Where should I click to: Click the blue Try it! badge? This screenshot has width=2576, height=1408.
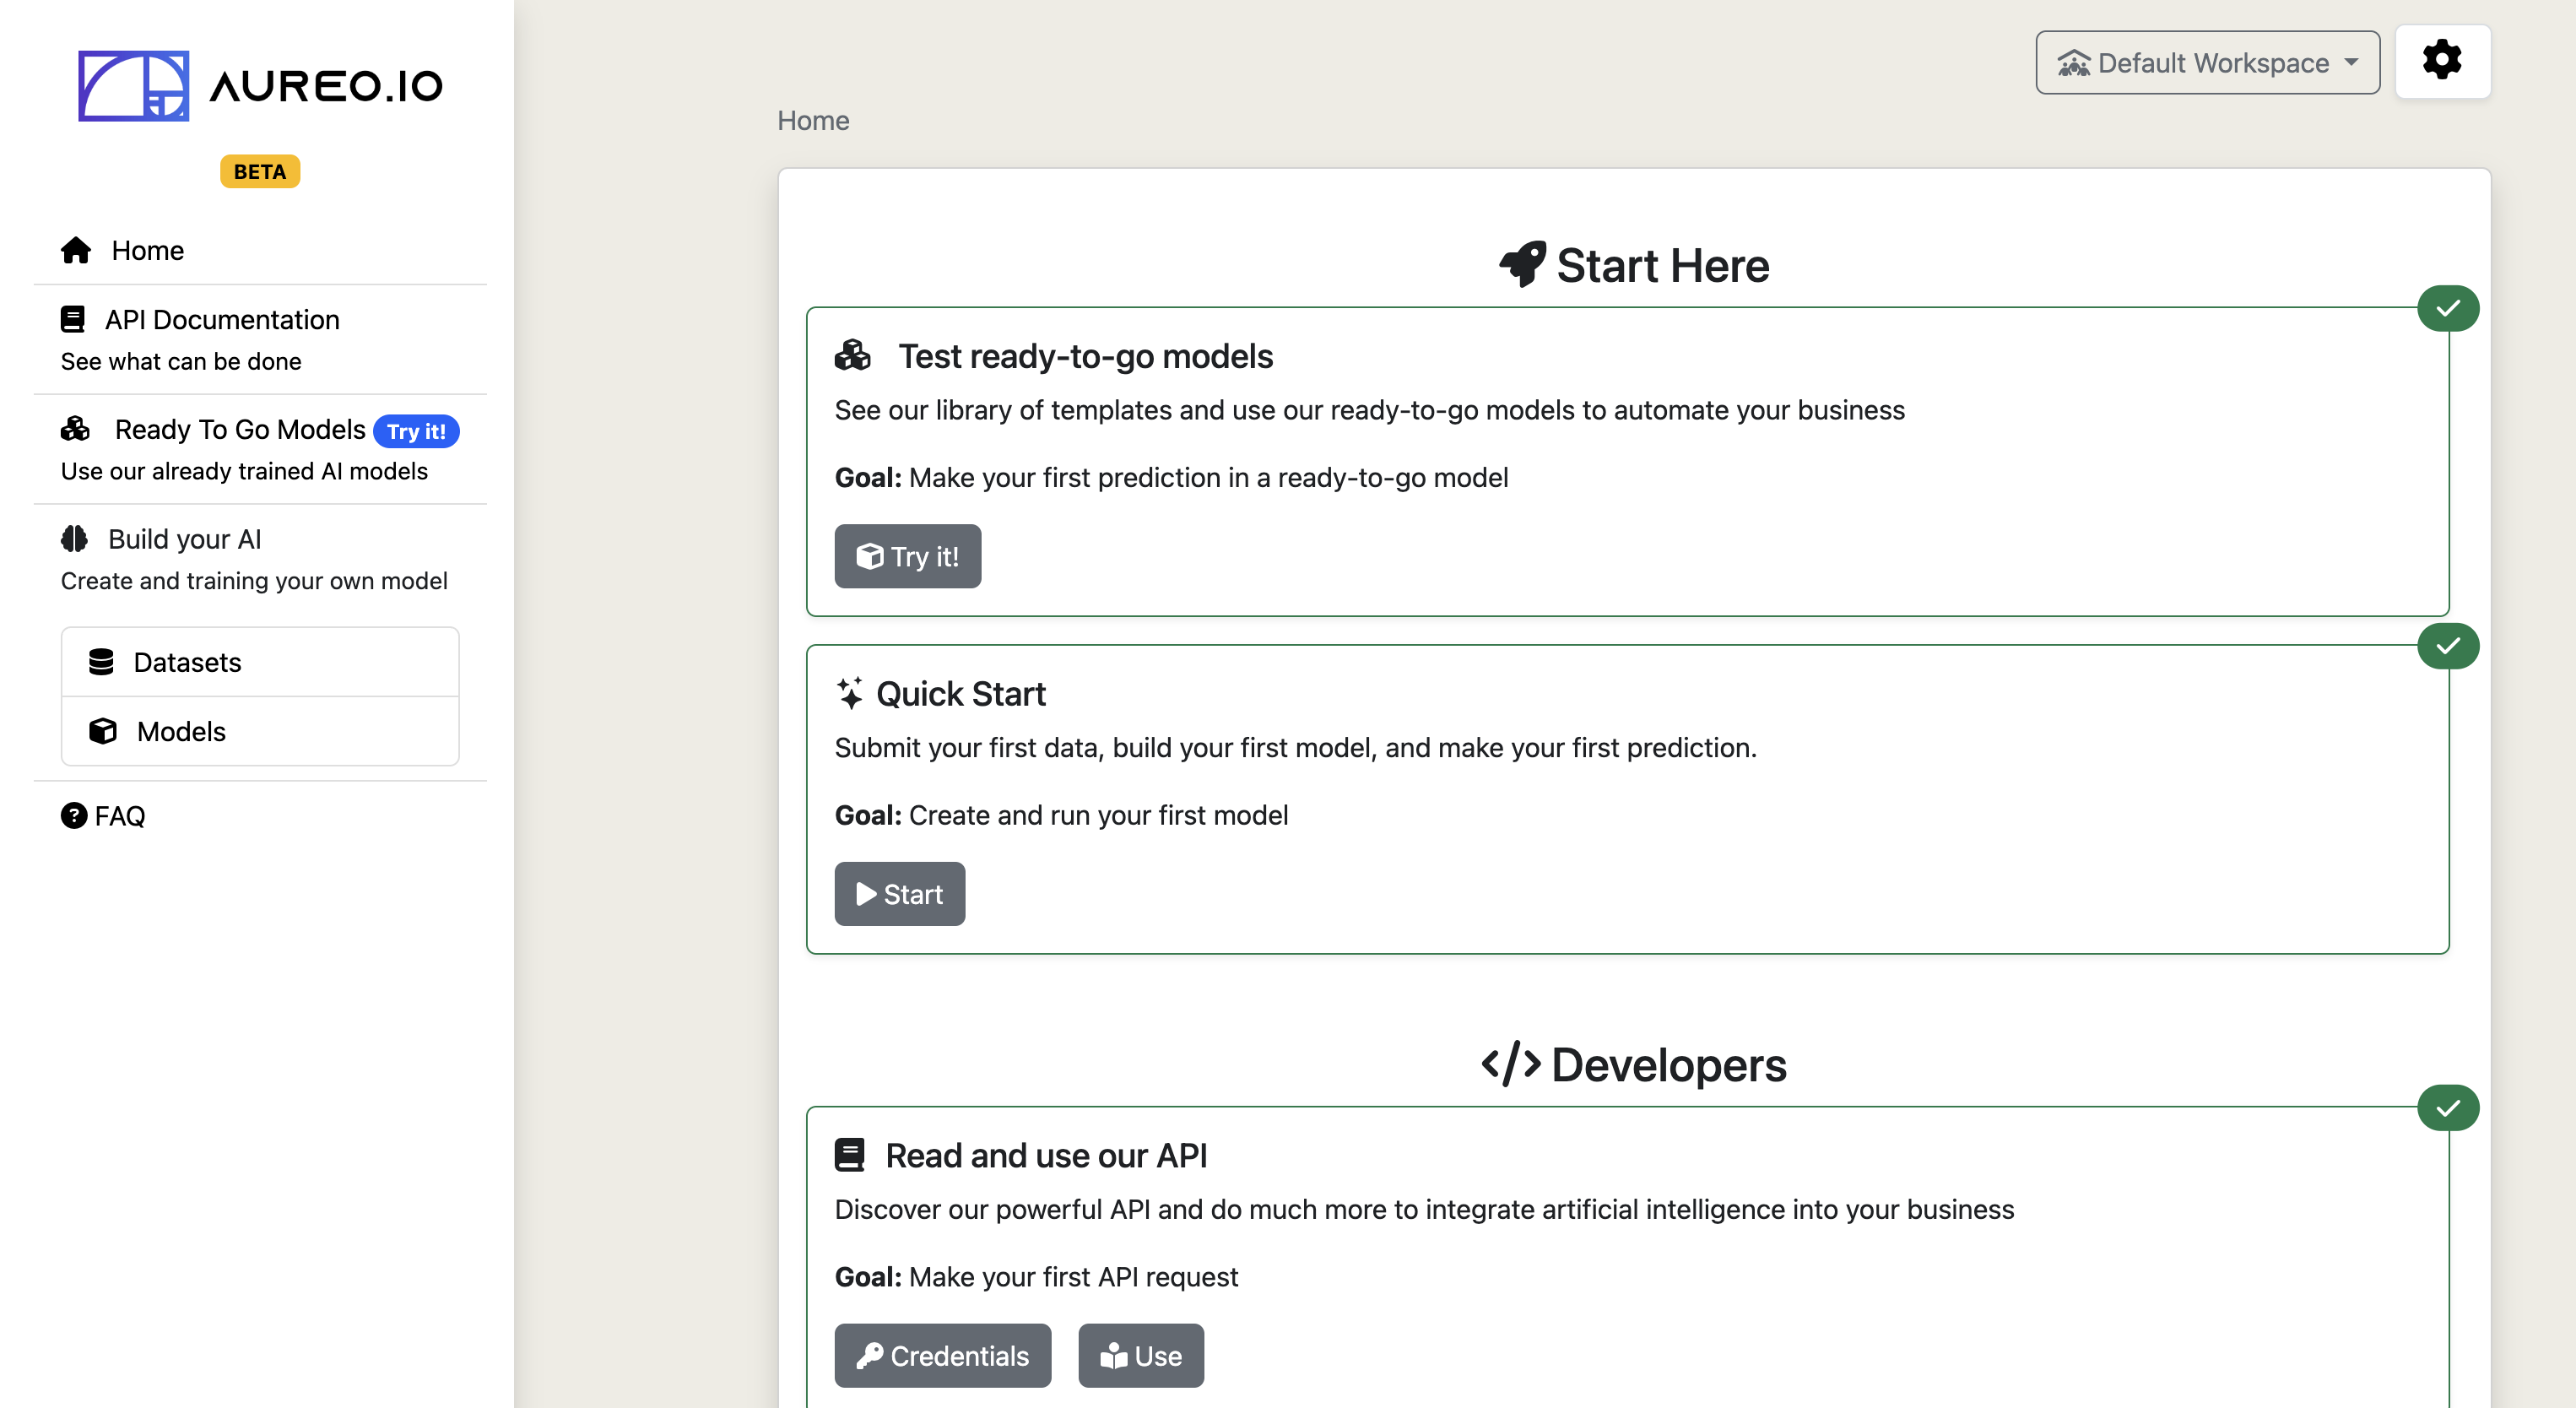coord(416,431)
